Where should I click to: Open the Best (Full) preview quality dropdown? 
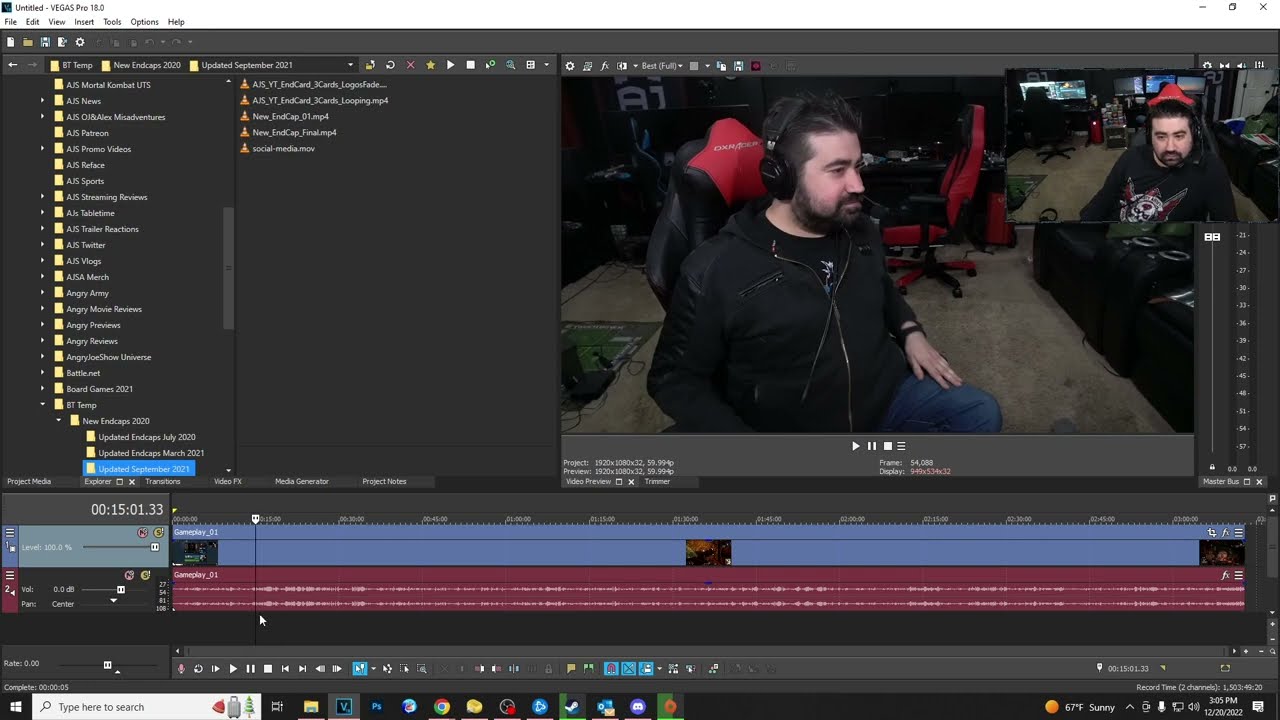pos(662,66)
